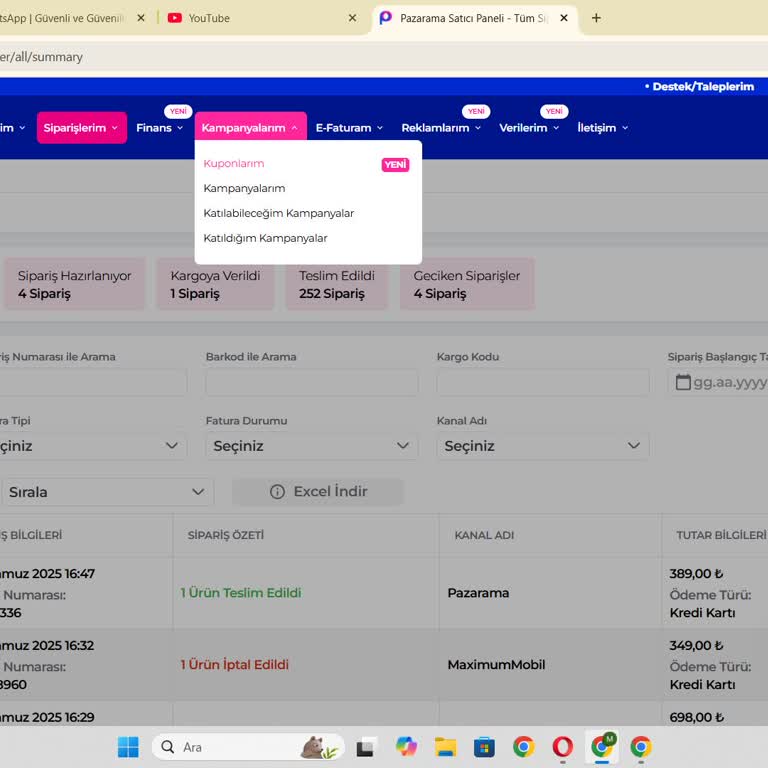This screenshot has width=768, height=768.
Task: Click the Copilot taskbar icon
Action: [x=406, y=747]
